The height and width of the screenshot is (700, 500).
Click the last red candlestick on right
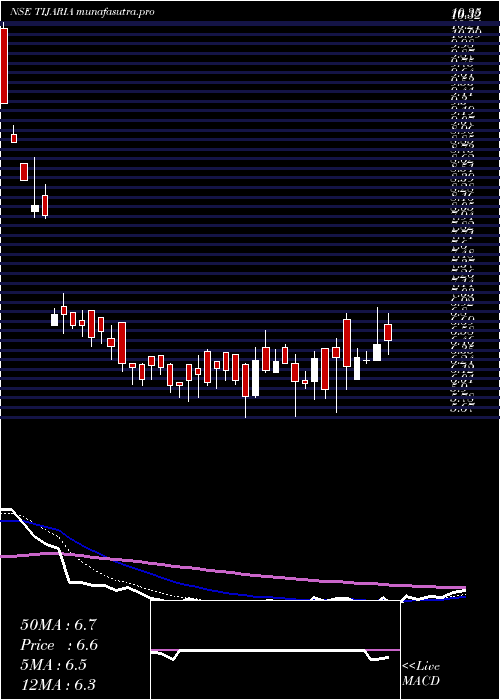[x=388, y=333]
